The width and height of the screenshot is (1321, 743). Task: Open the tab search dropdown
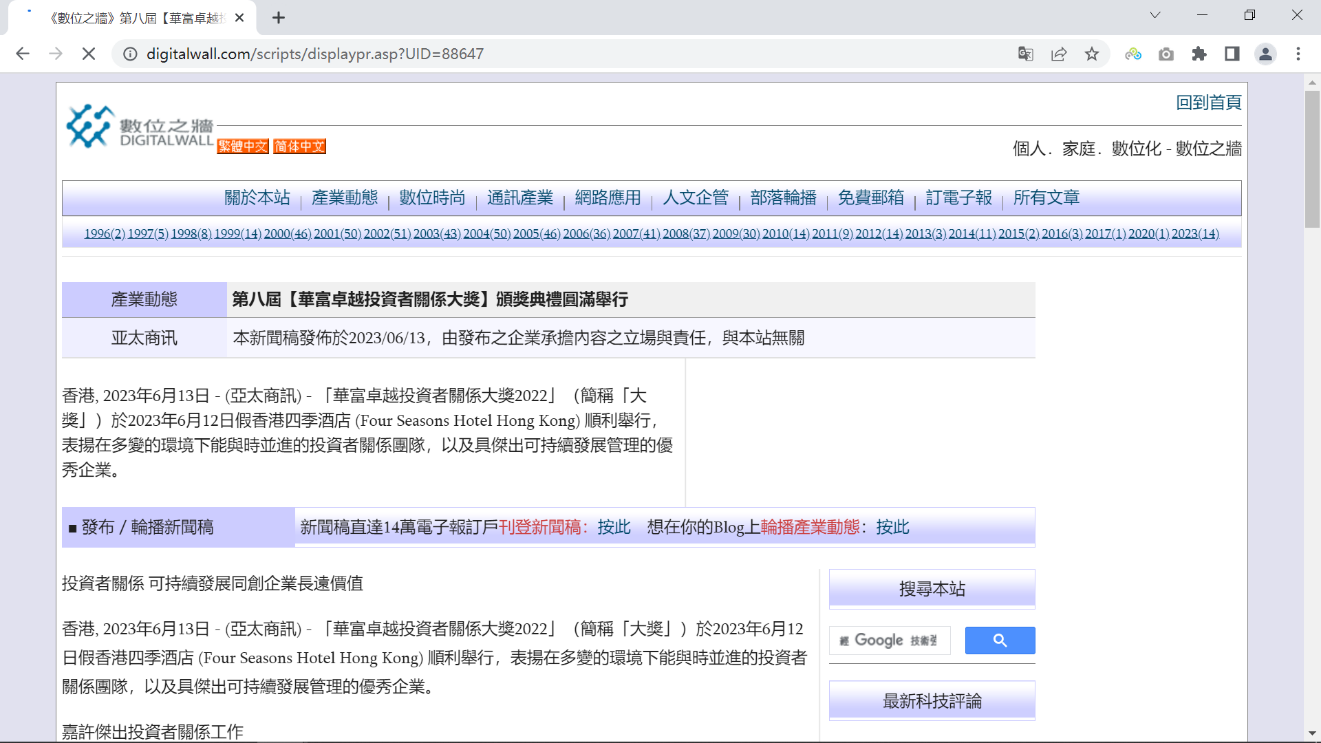pyautogui.click(x=1155, y=15)
